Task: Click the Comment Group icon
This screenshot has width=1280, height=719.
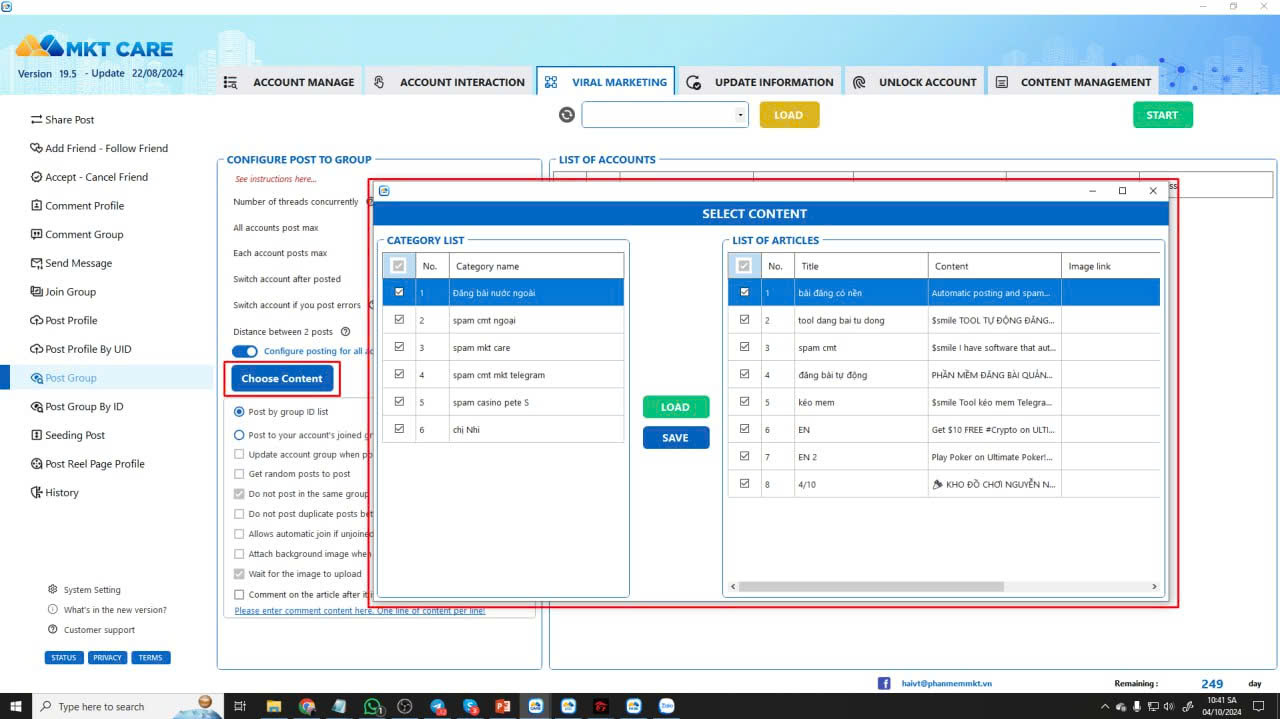Action: tap(36, 235)
